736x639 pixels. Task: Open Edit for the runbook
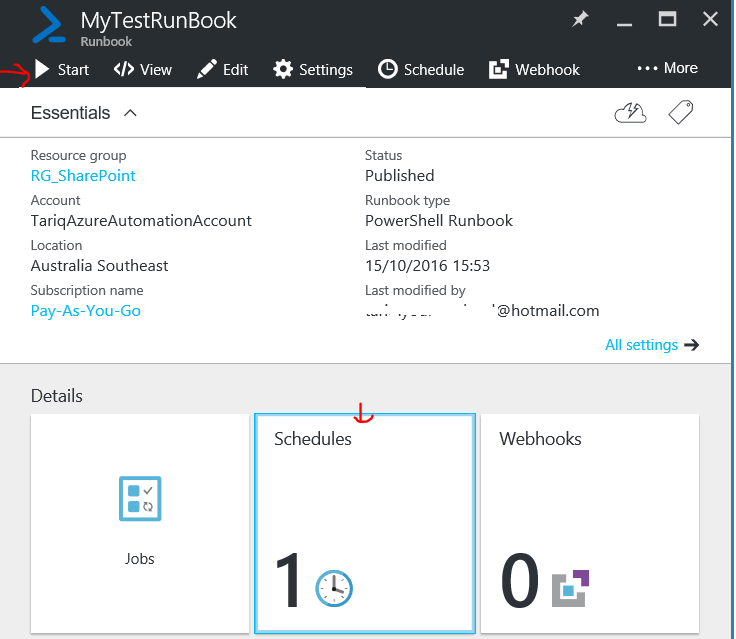(x=222, y=69)
